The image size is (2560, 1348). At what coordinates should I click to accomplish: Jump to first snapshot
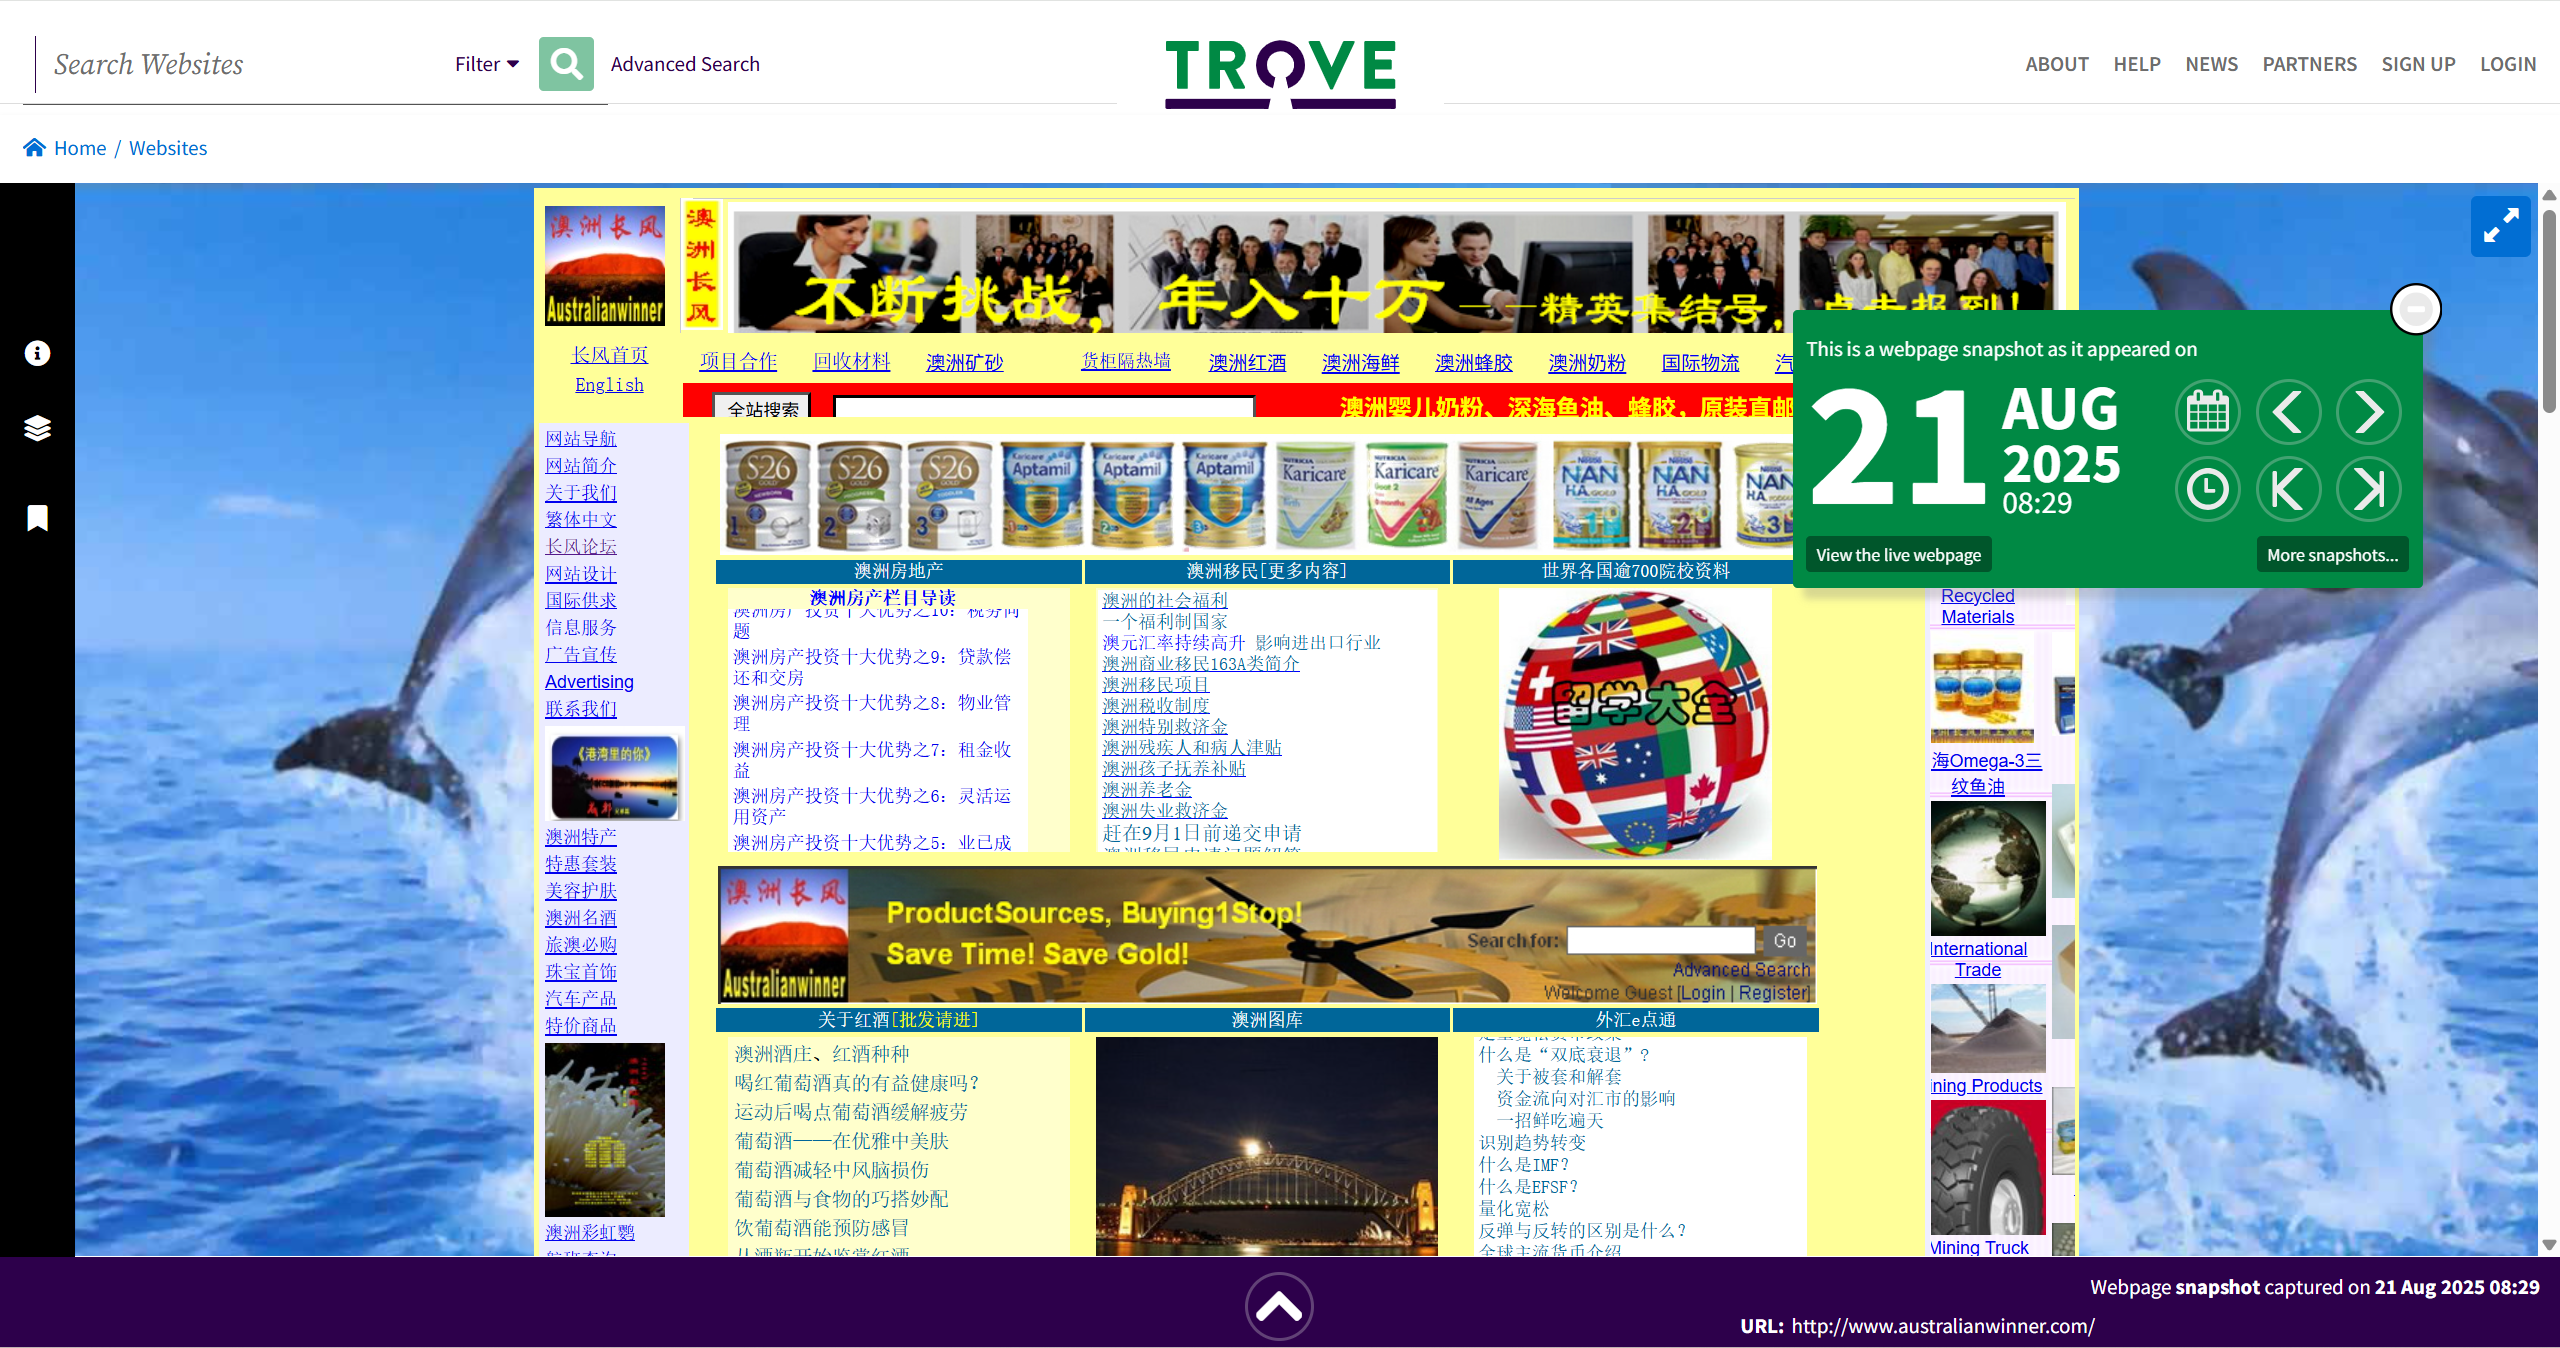click(2288, 490)
